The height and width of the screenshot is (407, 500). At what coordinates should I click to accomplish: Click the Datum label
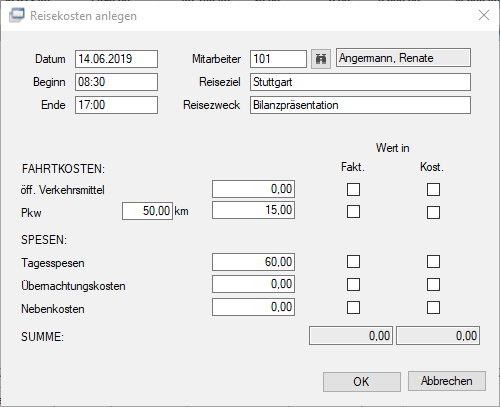tap(50, 59)
